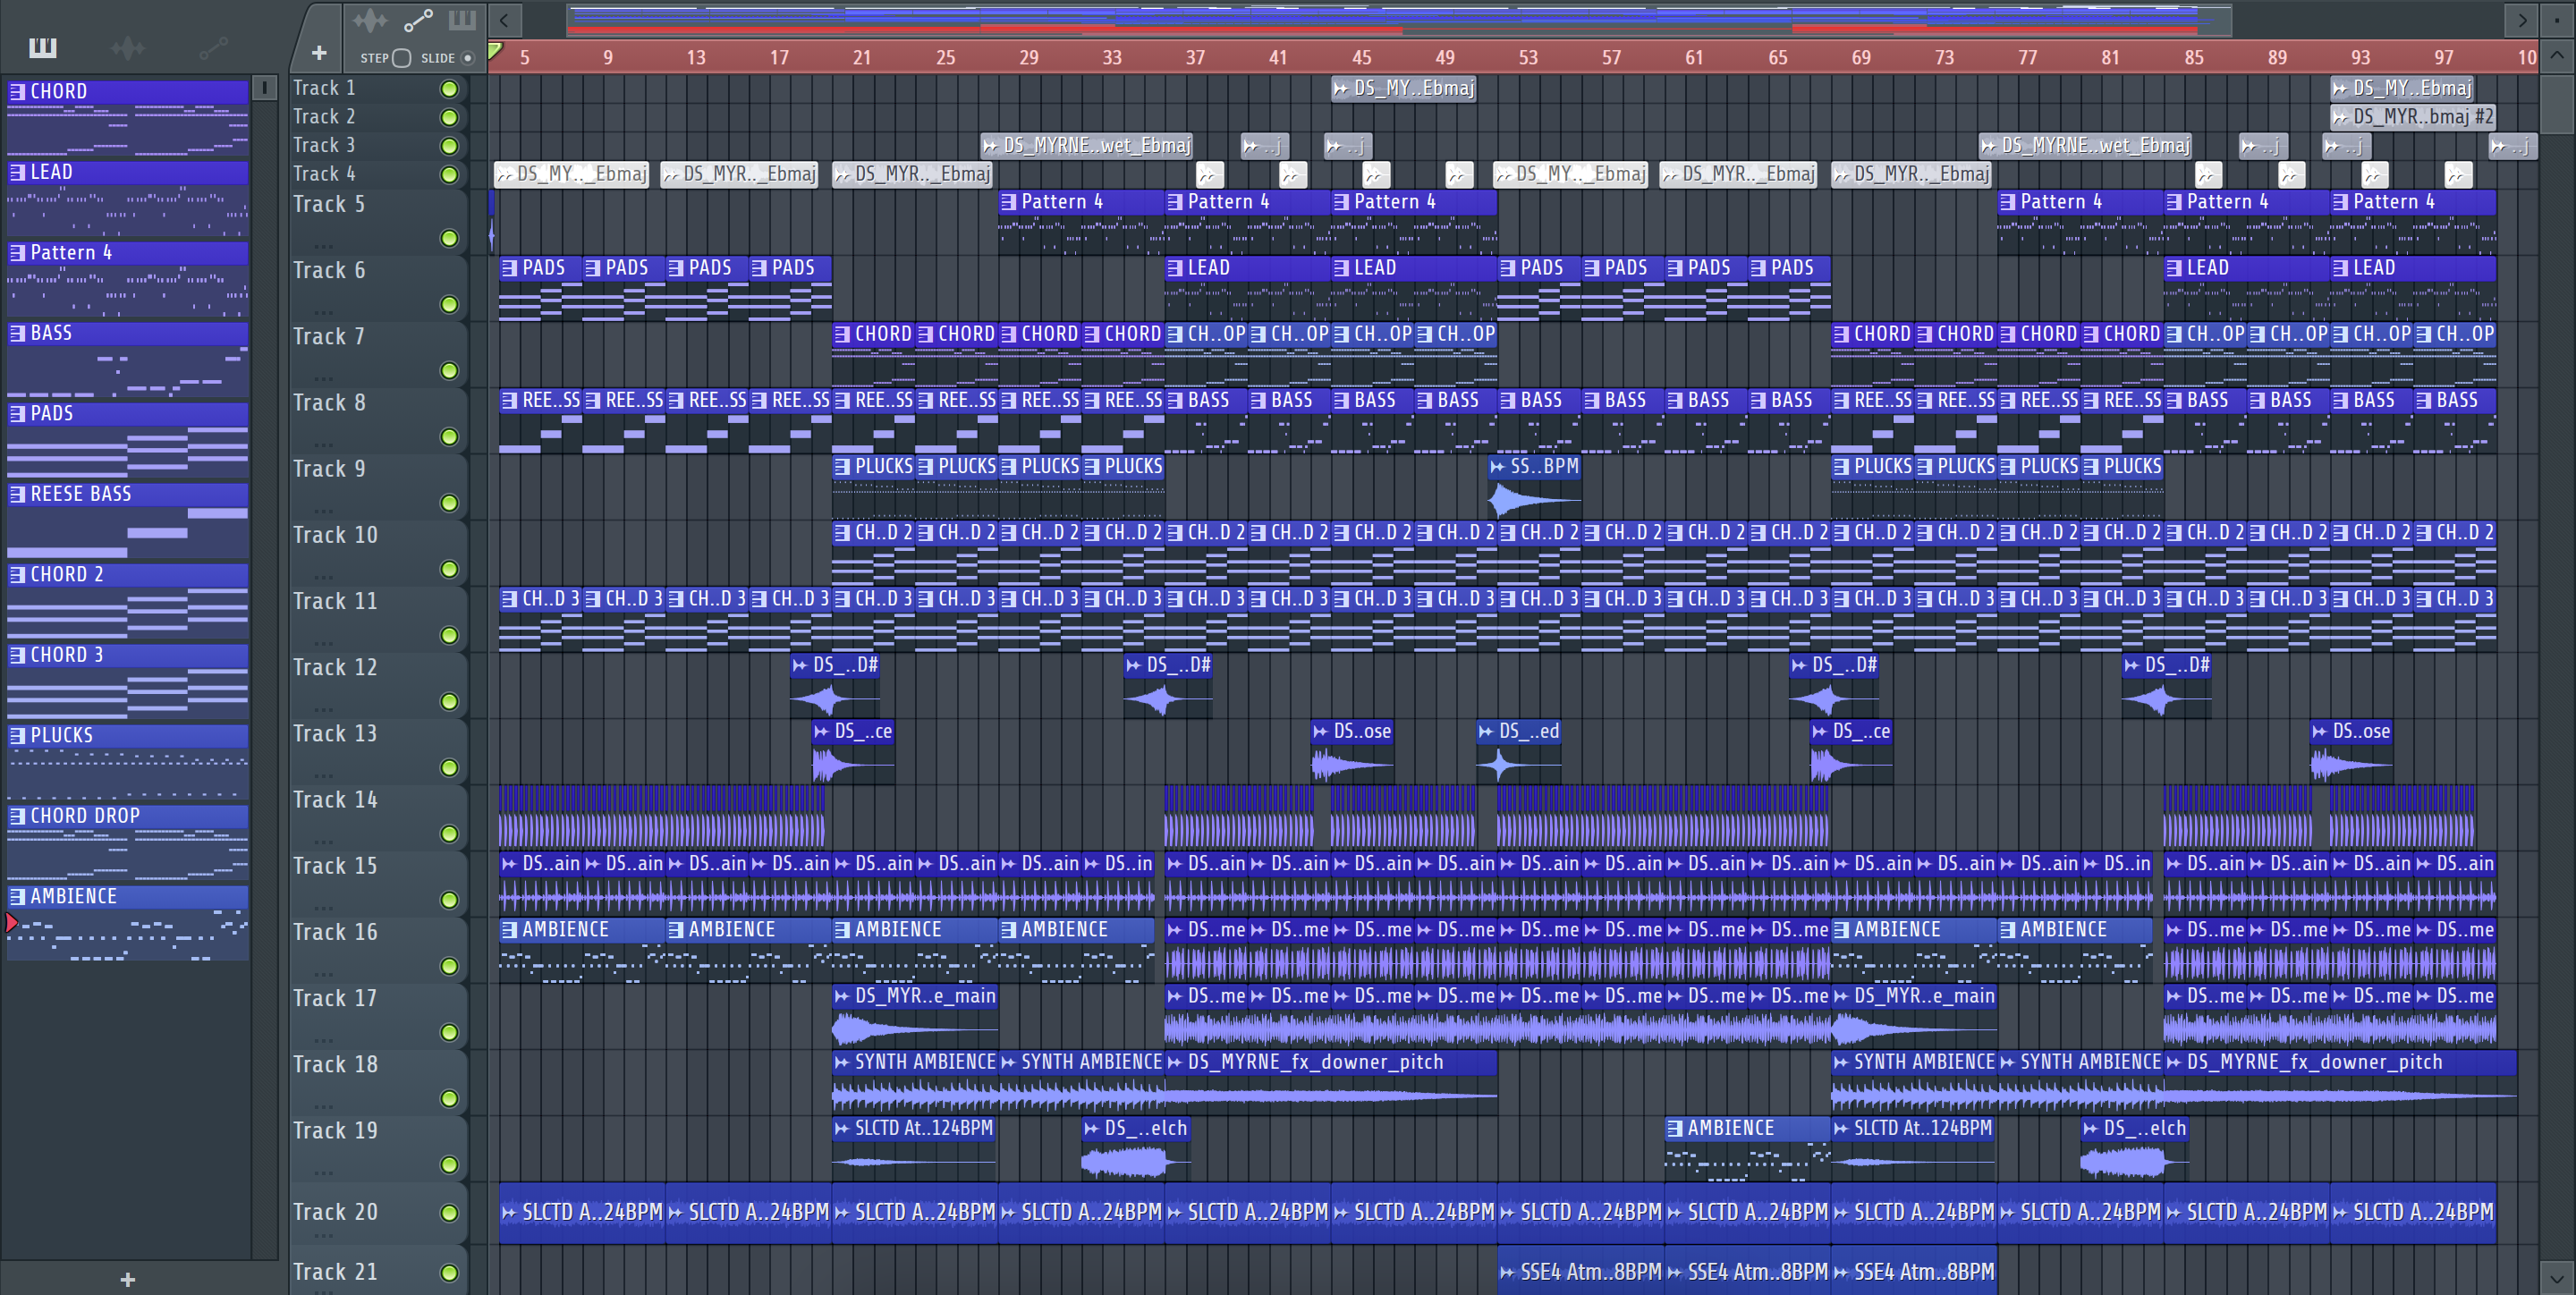Click the PADS pattern icon in picker list
2576x1295 pixels.
[17, 414]
